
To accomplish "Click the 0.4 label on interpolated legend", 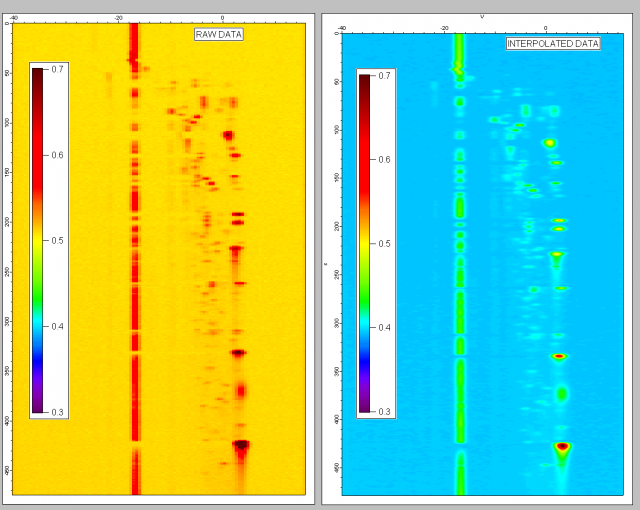I will tap(386, 327).
